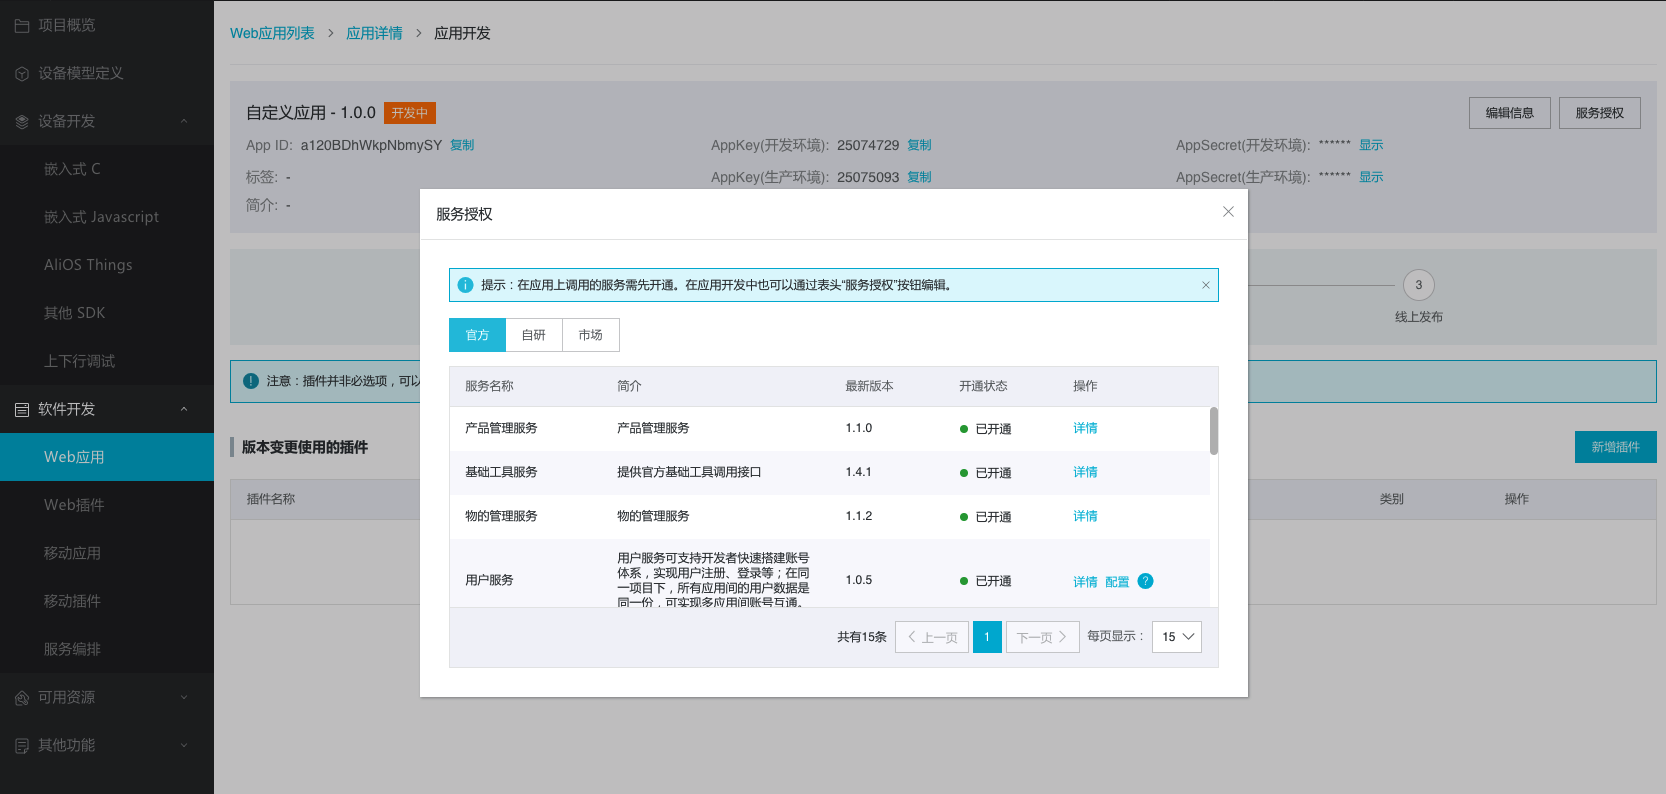Click the 开通状态 column header
The width and height of the screenshot is (1666, 794).
click(x=983, y=386)
